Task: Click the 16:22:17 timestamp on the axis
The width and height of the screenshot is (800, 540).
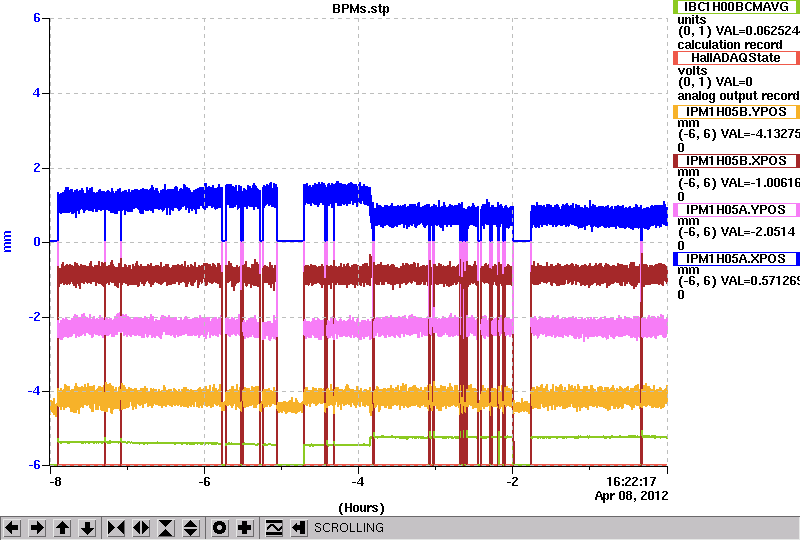Action: point(631,482)
